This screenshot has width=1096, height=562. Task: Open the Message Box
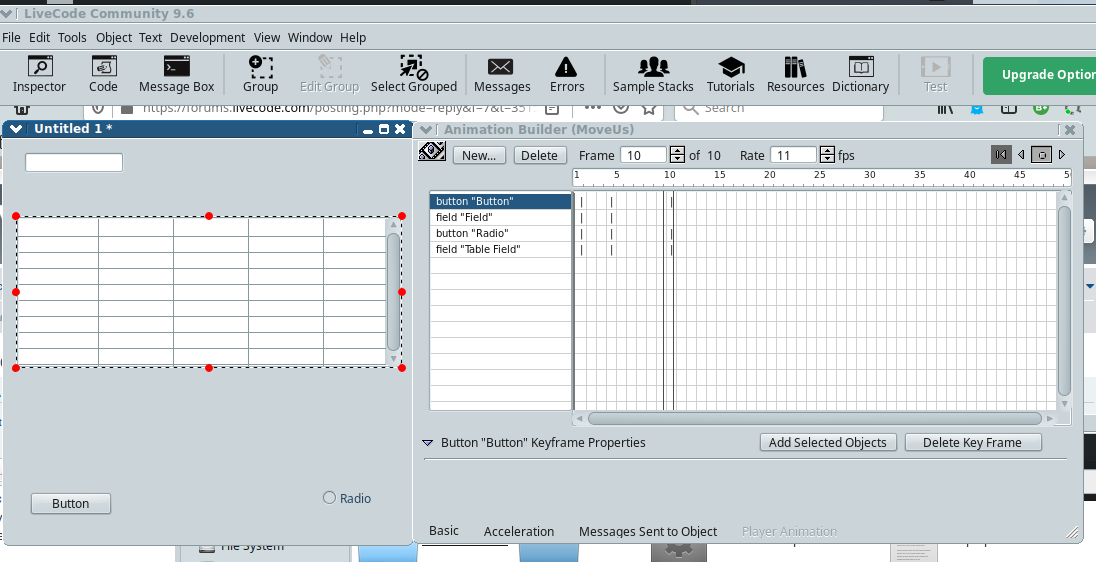[x=176, y=75]
